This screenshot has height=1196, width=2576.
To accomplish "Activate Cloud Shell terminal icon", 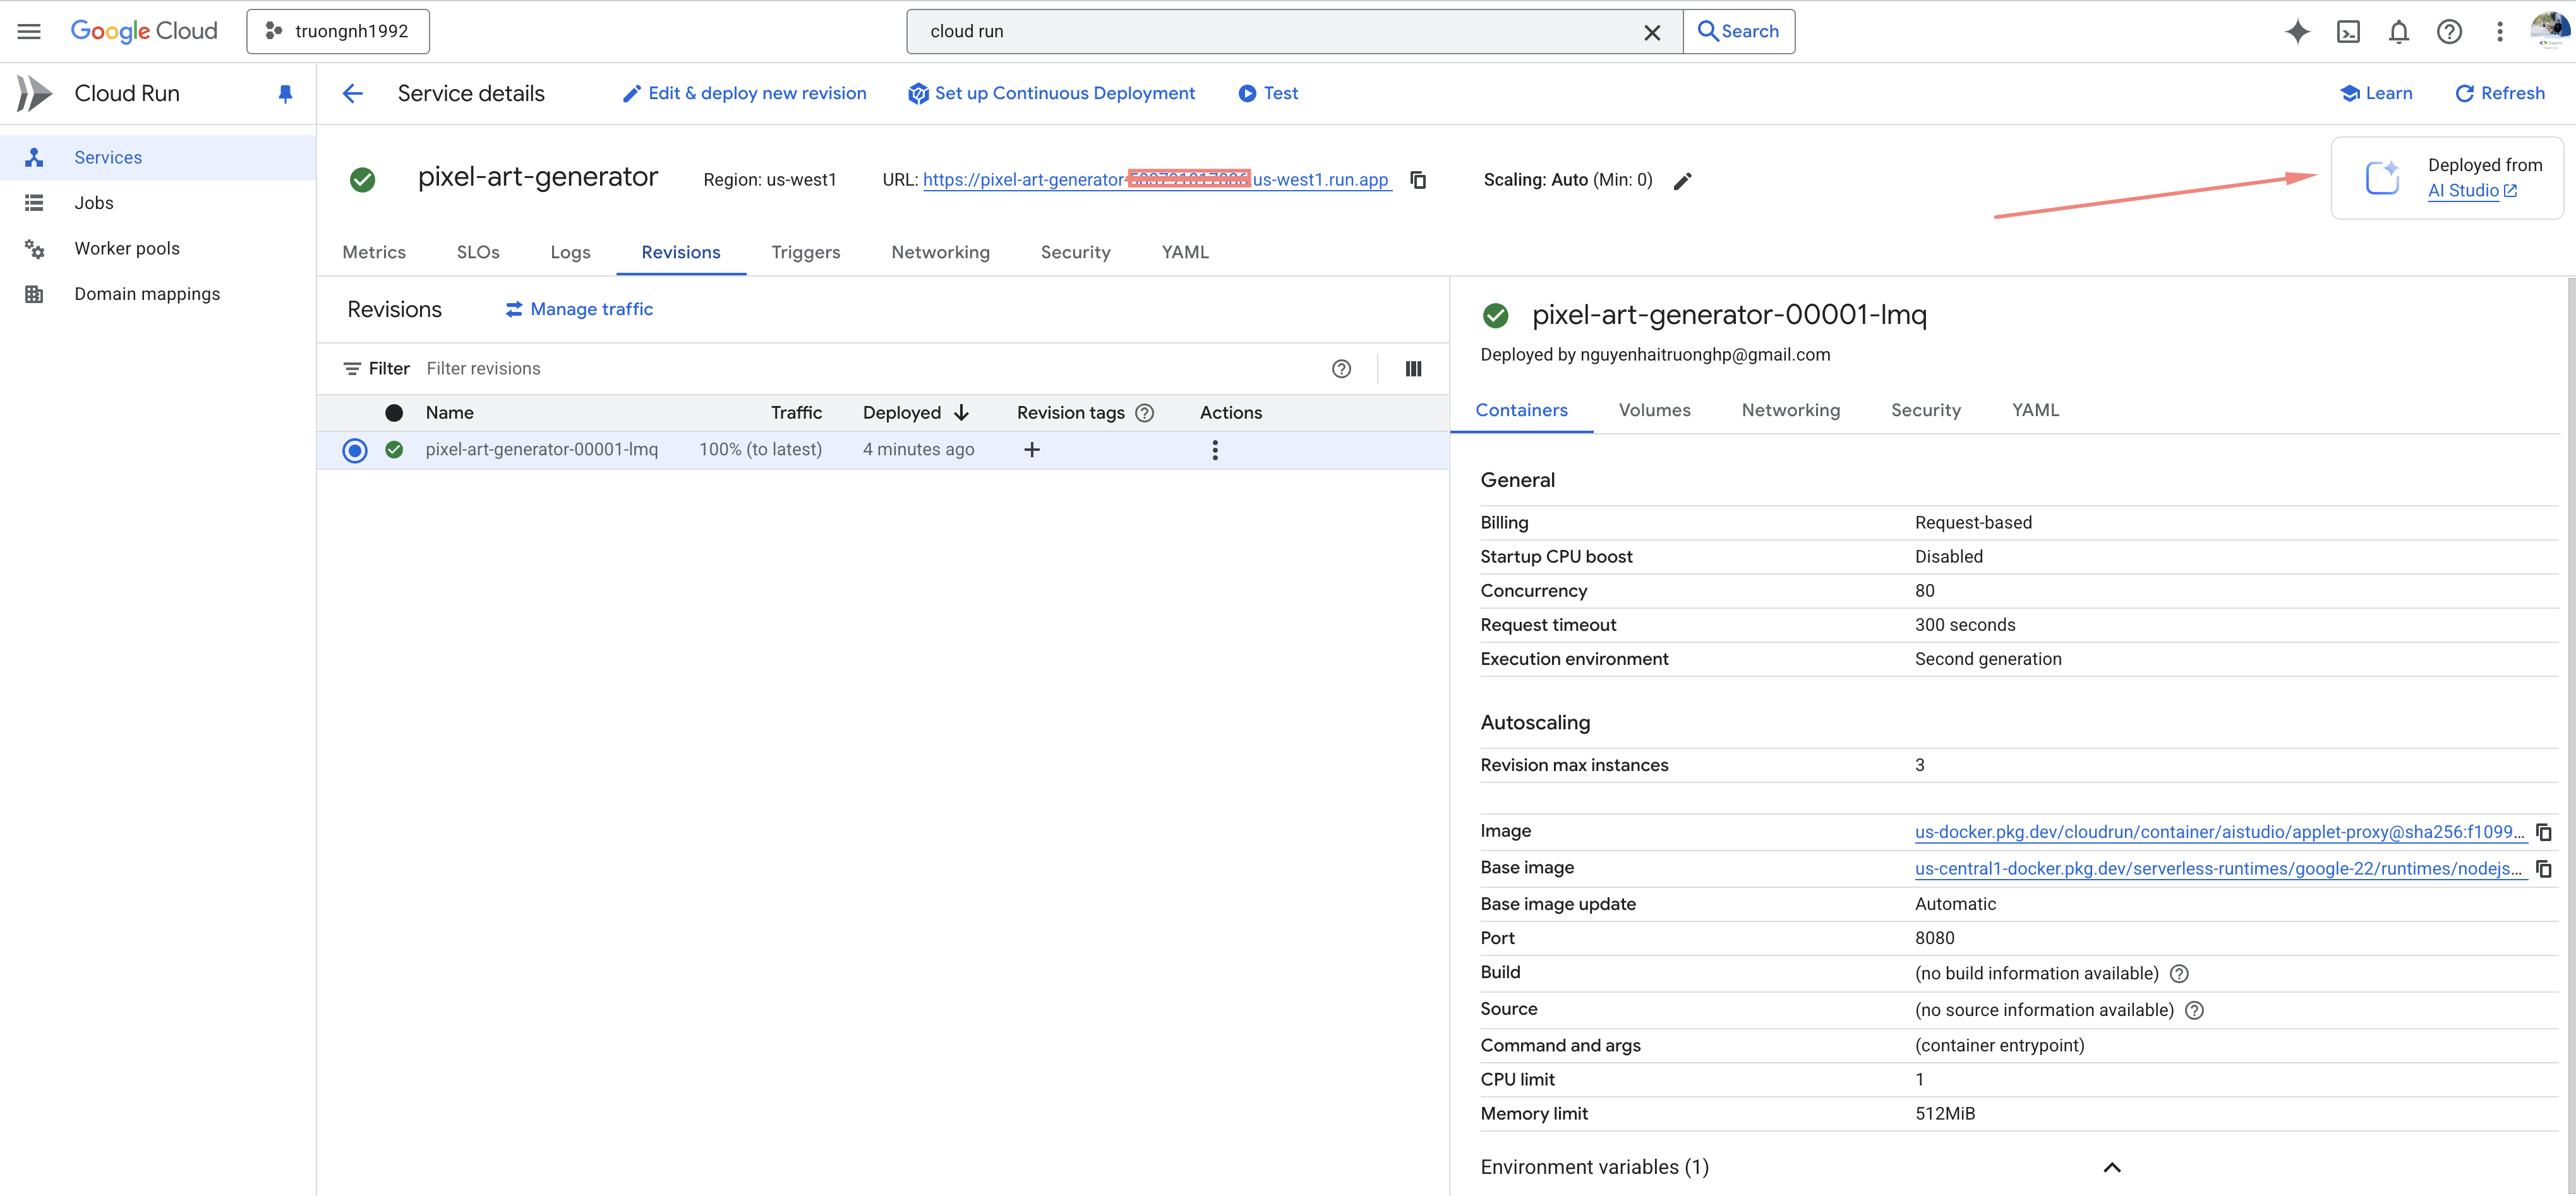I will (x=2348, y=32).
